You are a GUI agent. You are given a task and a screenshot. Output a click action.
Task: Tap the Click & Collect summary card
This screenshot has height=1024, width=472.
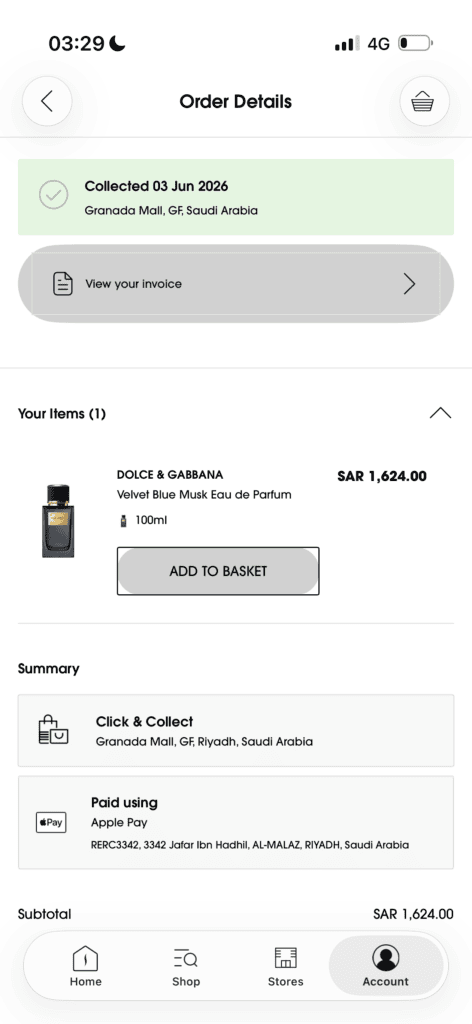coord(236,730)
